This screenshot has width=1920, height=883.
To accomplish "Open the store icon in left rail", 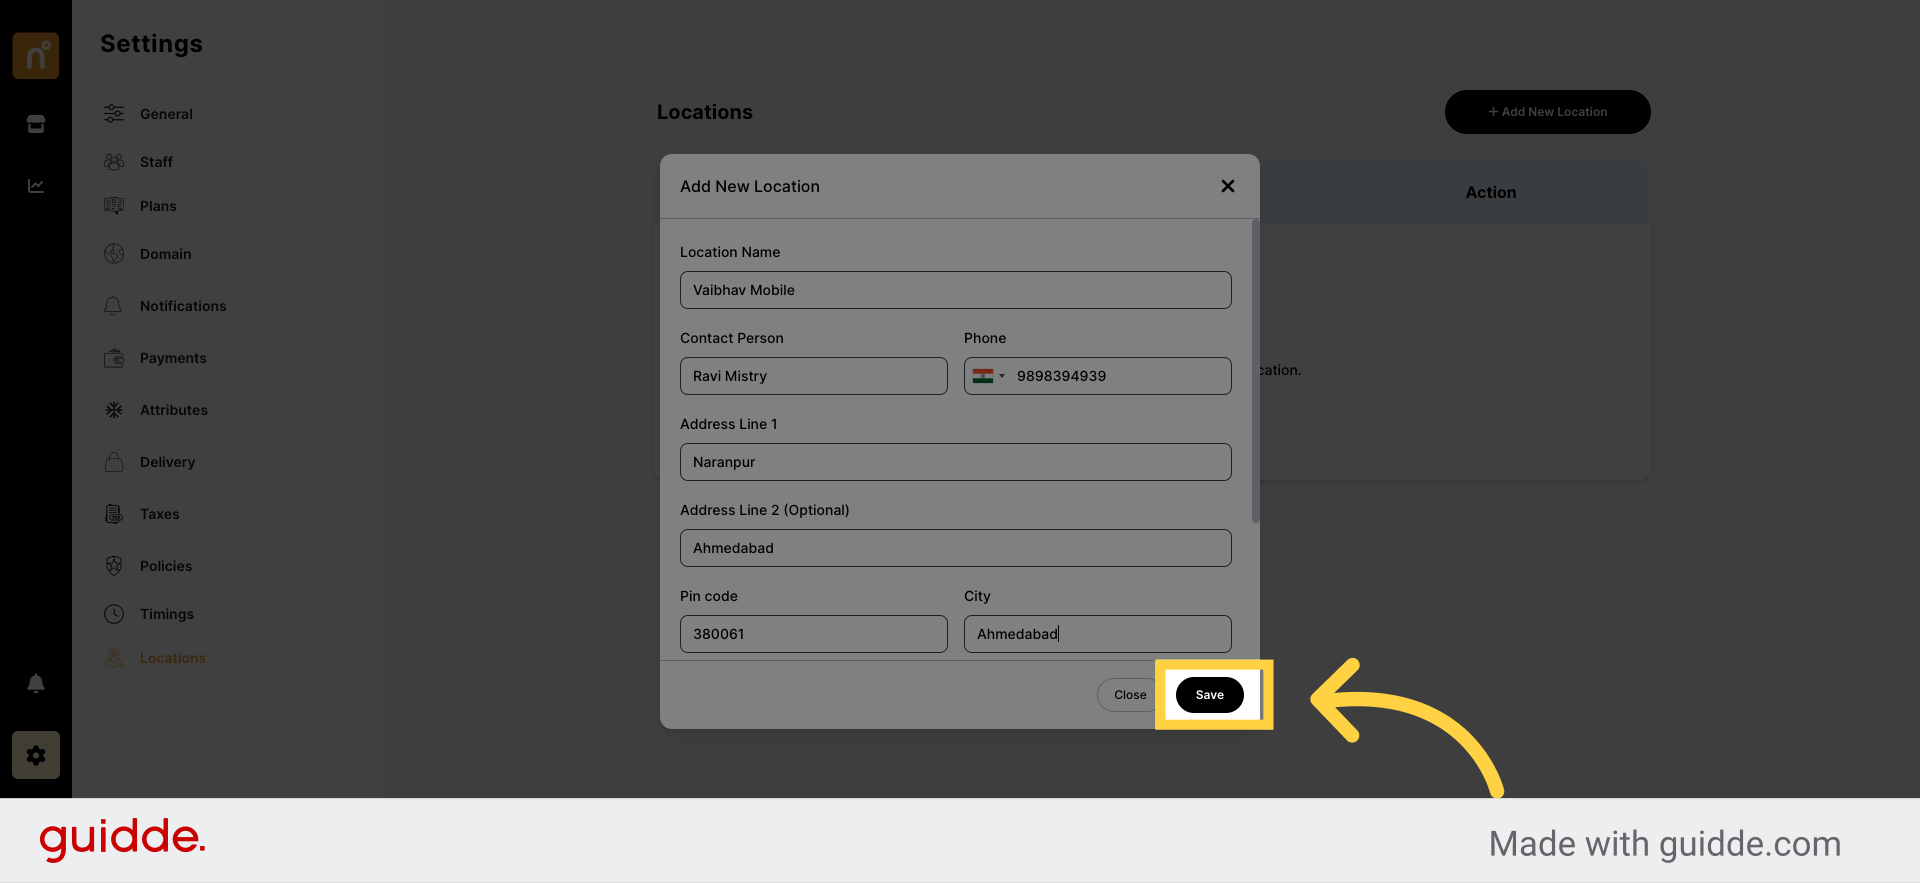I will [36, 124].
